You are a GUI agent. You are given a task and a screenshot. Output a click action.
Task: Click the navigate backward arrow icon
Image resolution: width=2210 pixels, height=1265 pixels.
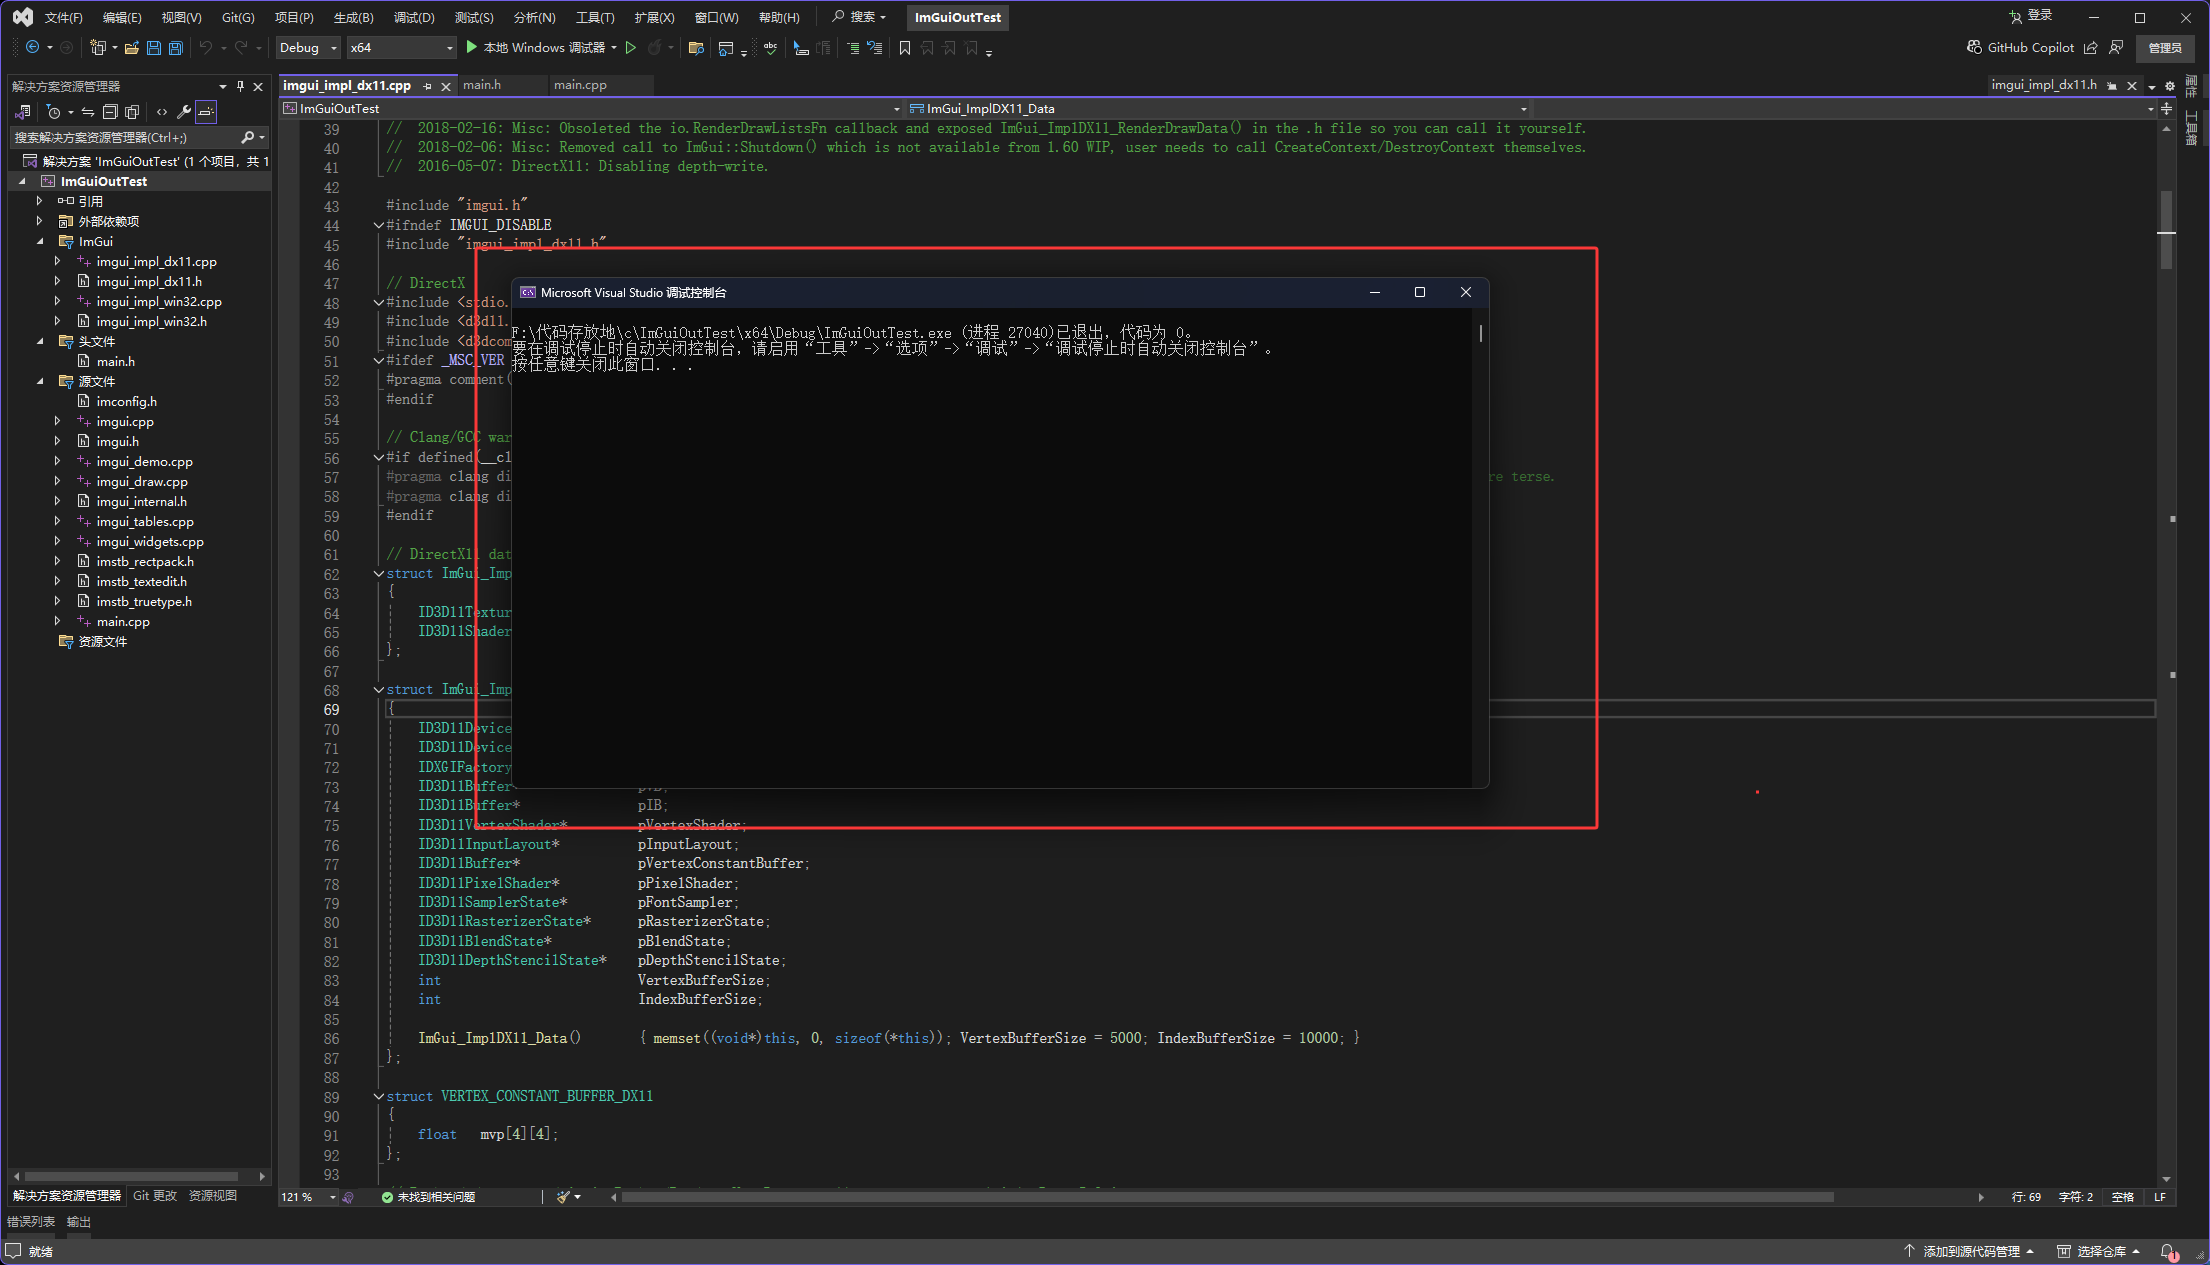[32, 47]
